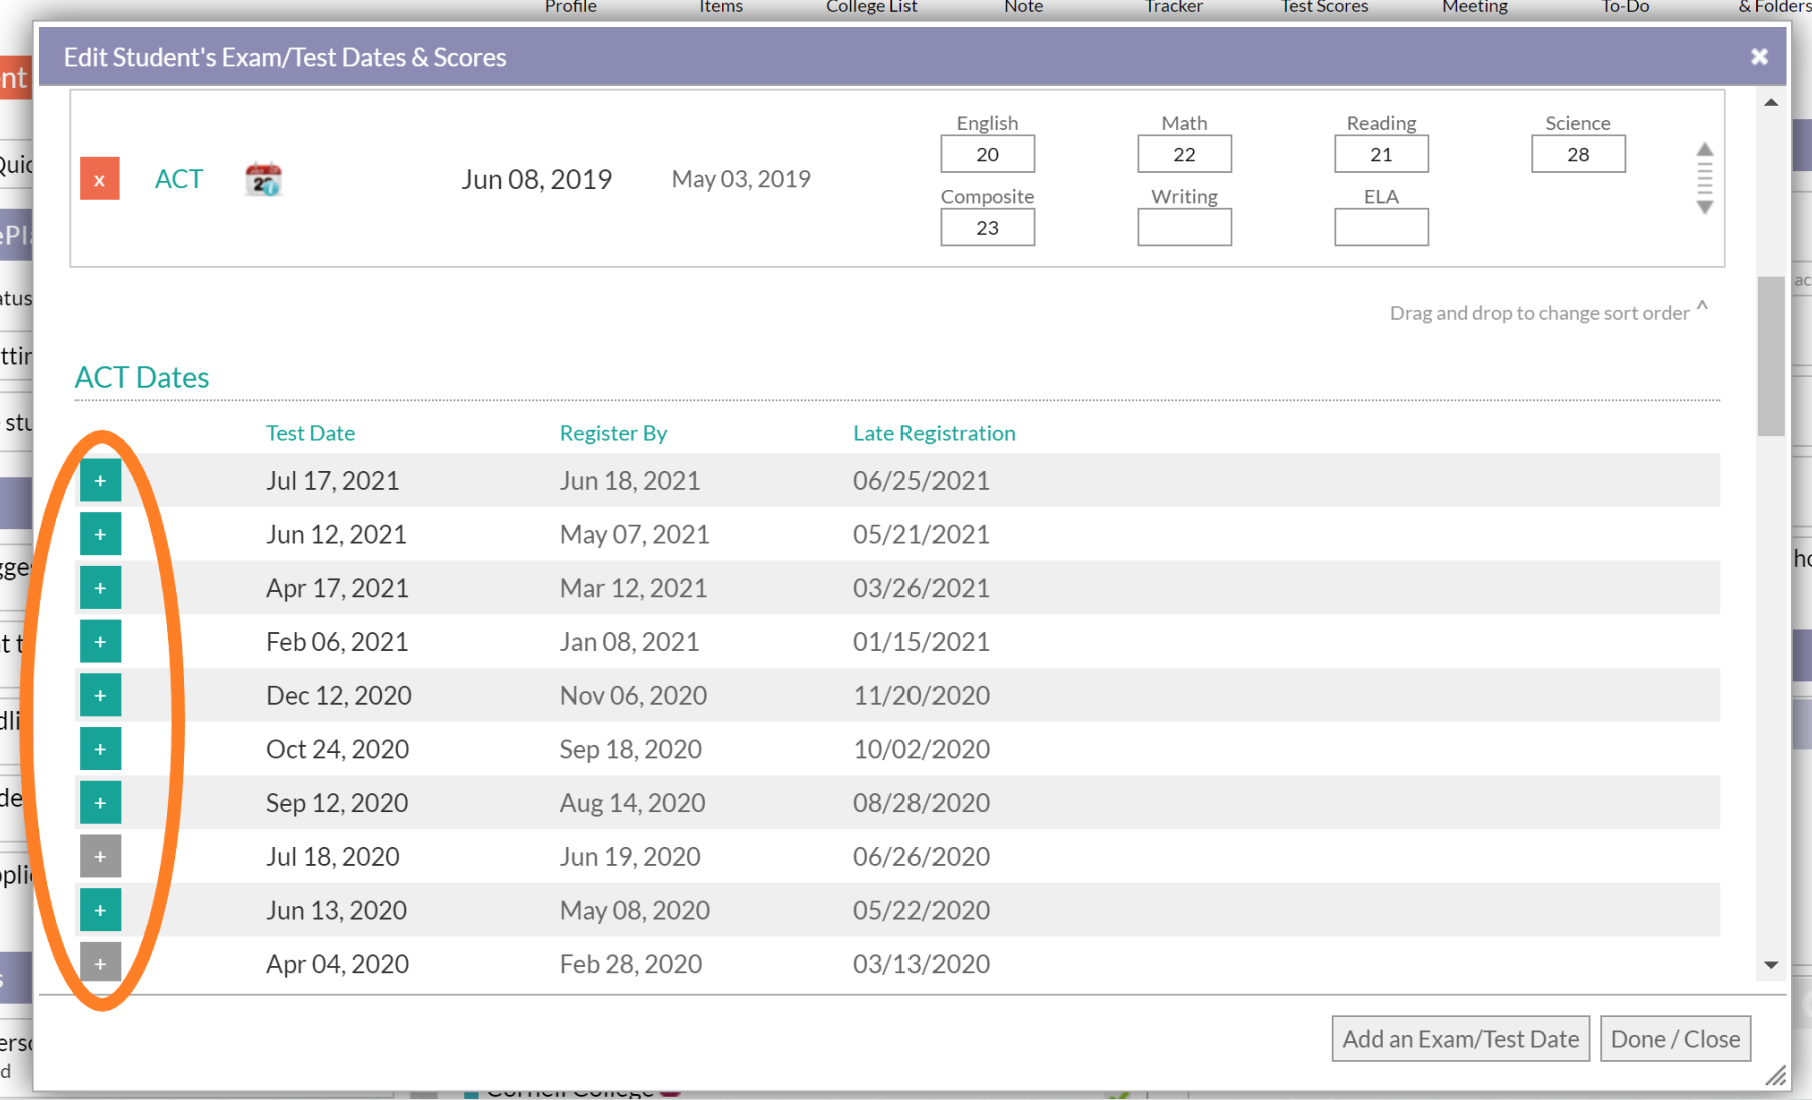Add the Dec 12, 2020 test date
Viewport: 1812px width, 1100px height.
(x=100, y=696)
